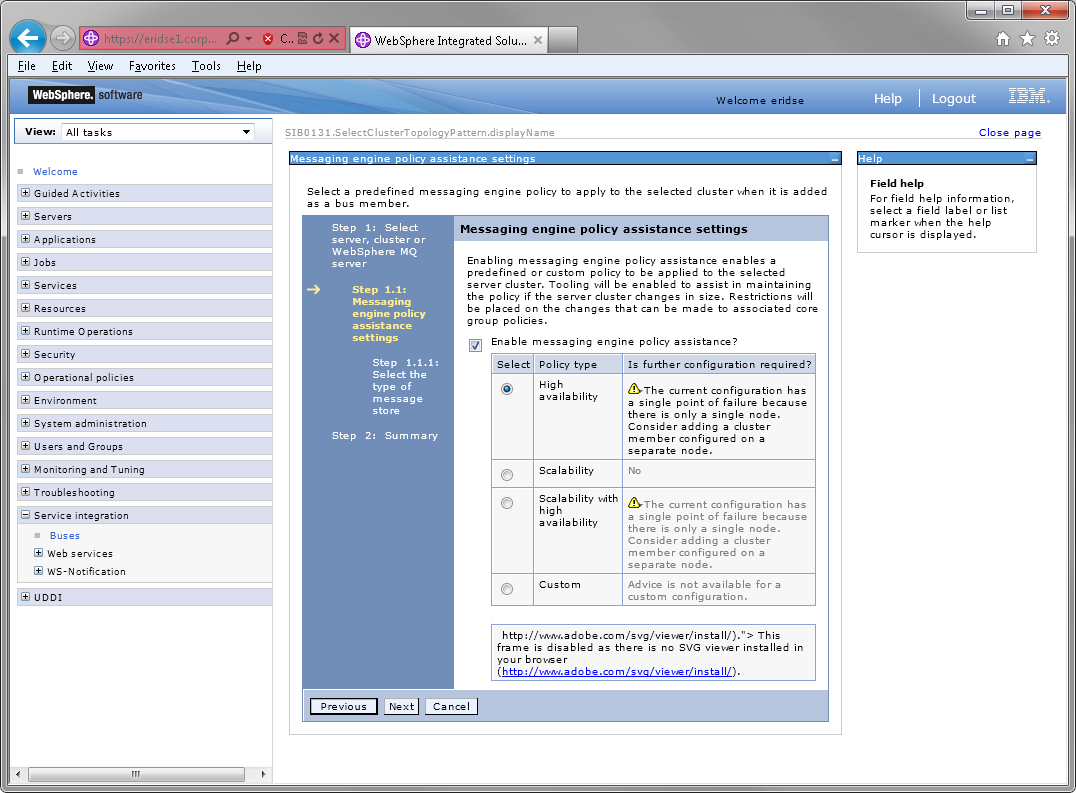Open the Edit menu

click(62, 66)
